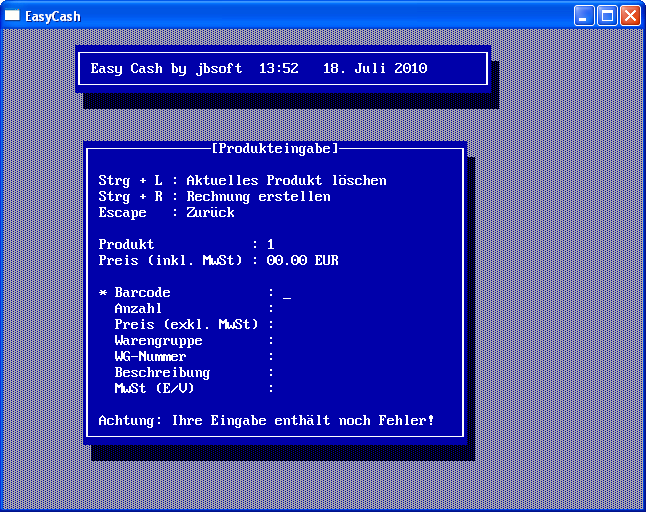Select the 'Beschreibung' field
646x512 pixels.
click(x=162, y=373)
